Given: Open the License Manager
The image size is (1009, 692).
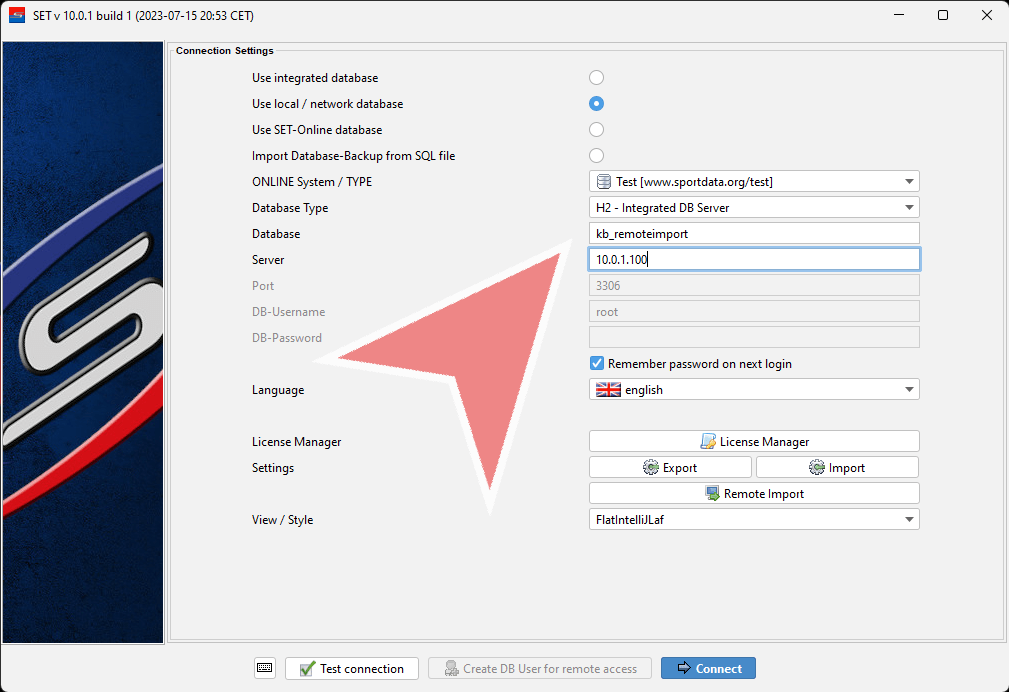Looking at the screenshot, I should [754, 441].
